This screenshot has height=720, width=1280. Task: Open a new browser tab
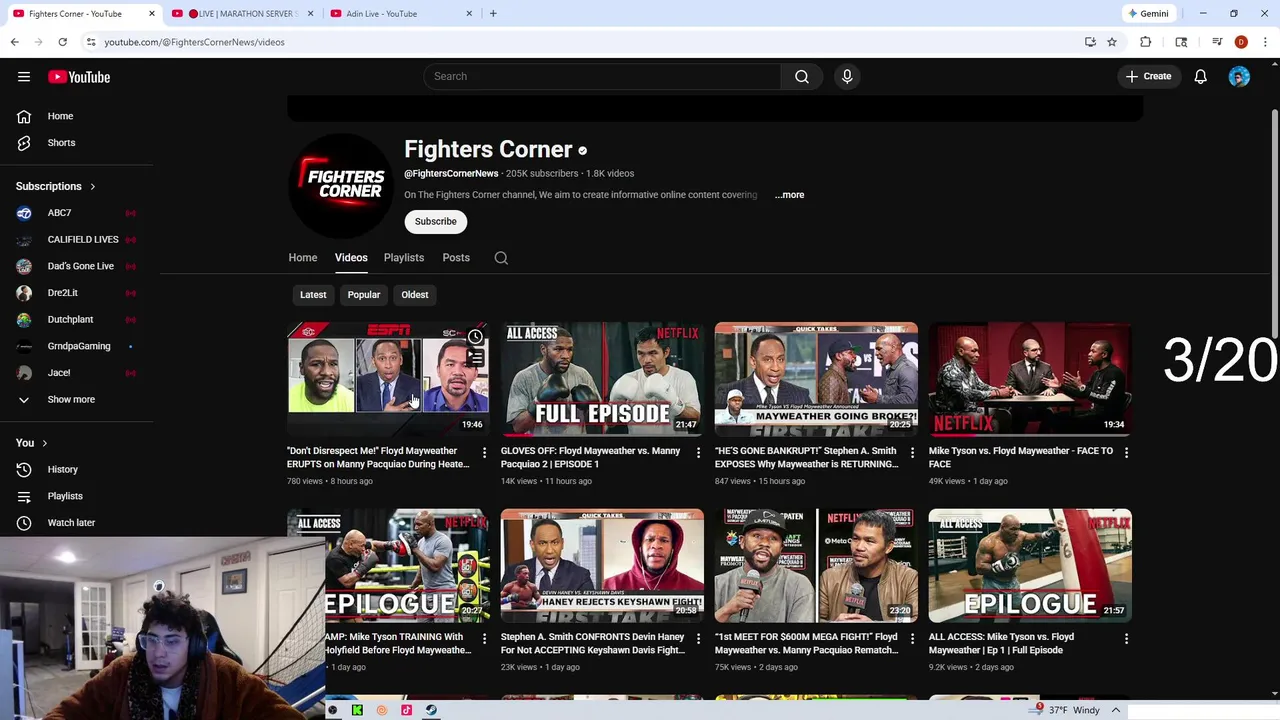(x=493, y=13)
